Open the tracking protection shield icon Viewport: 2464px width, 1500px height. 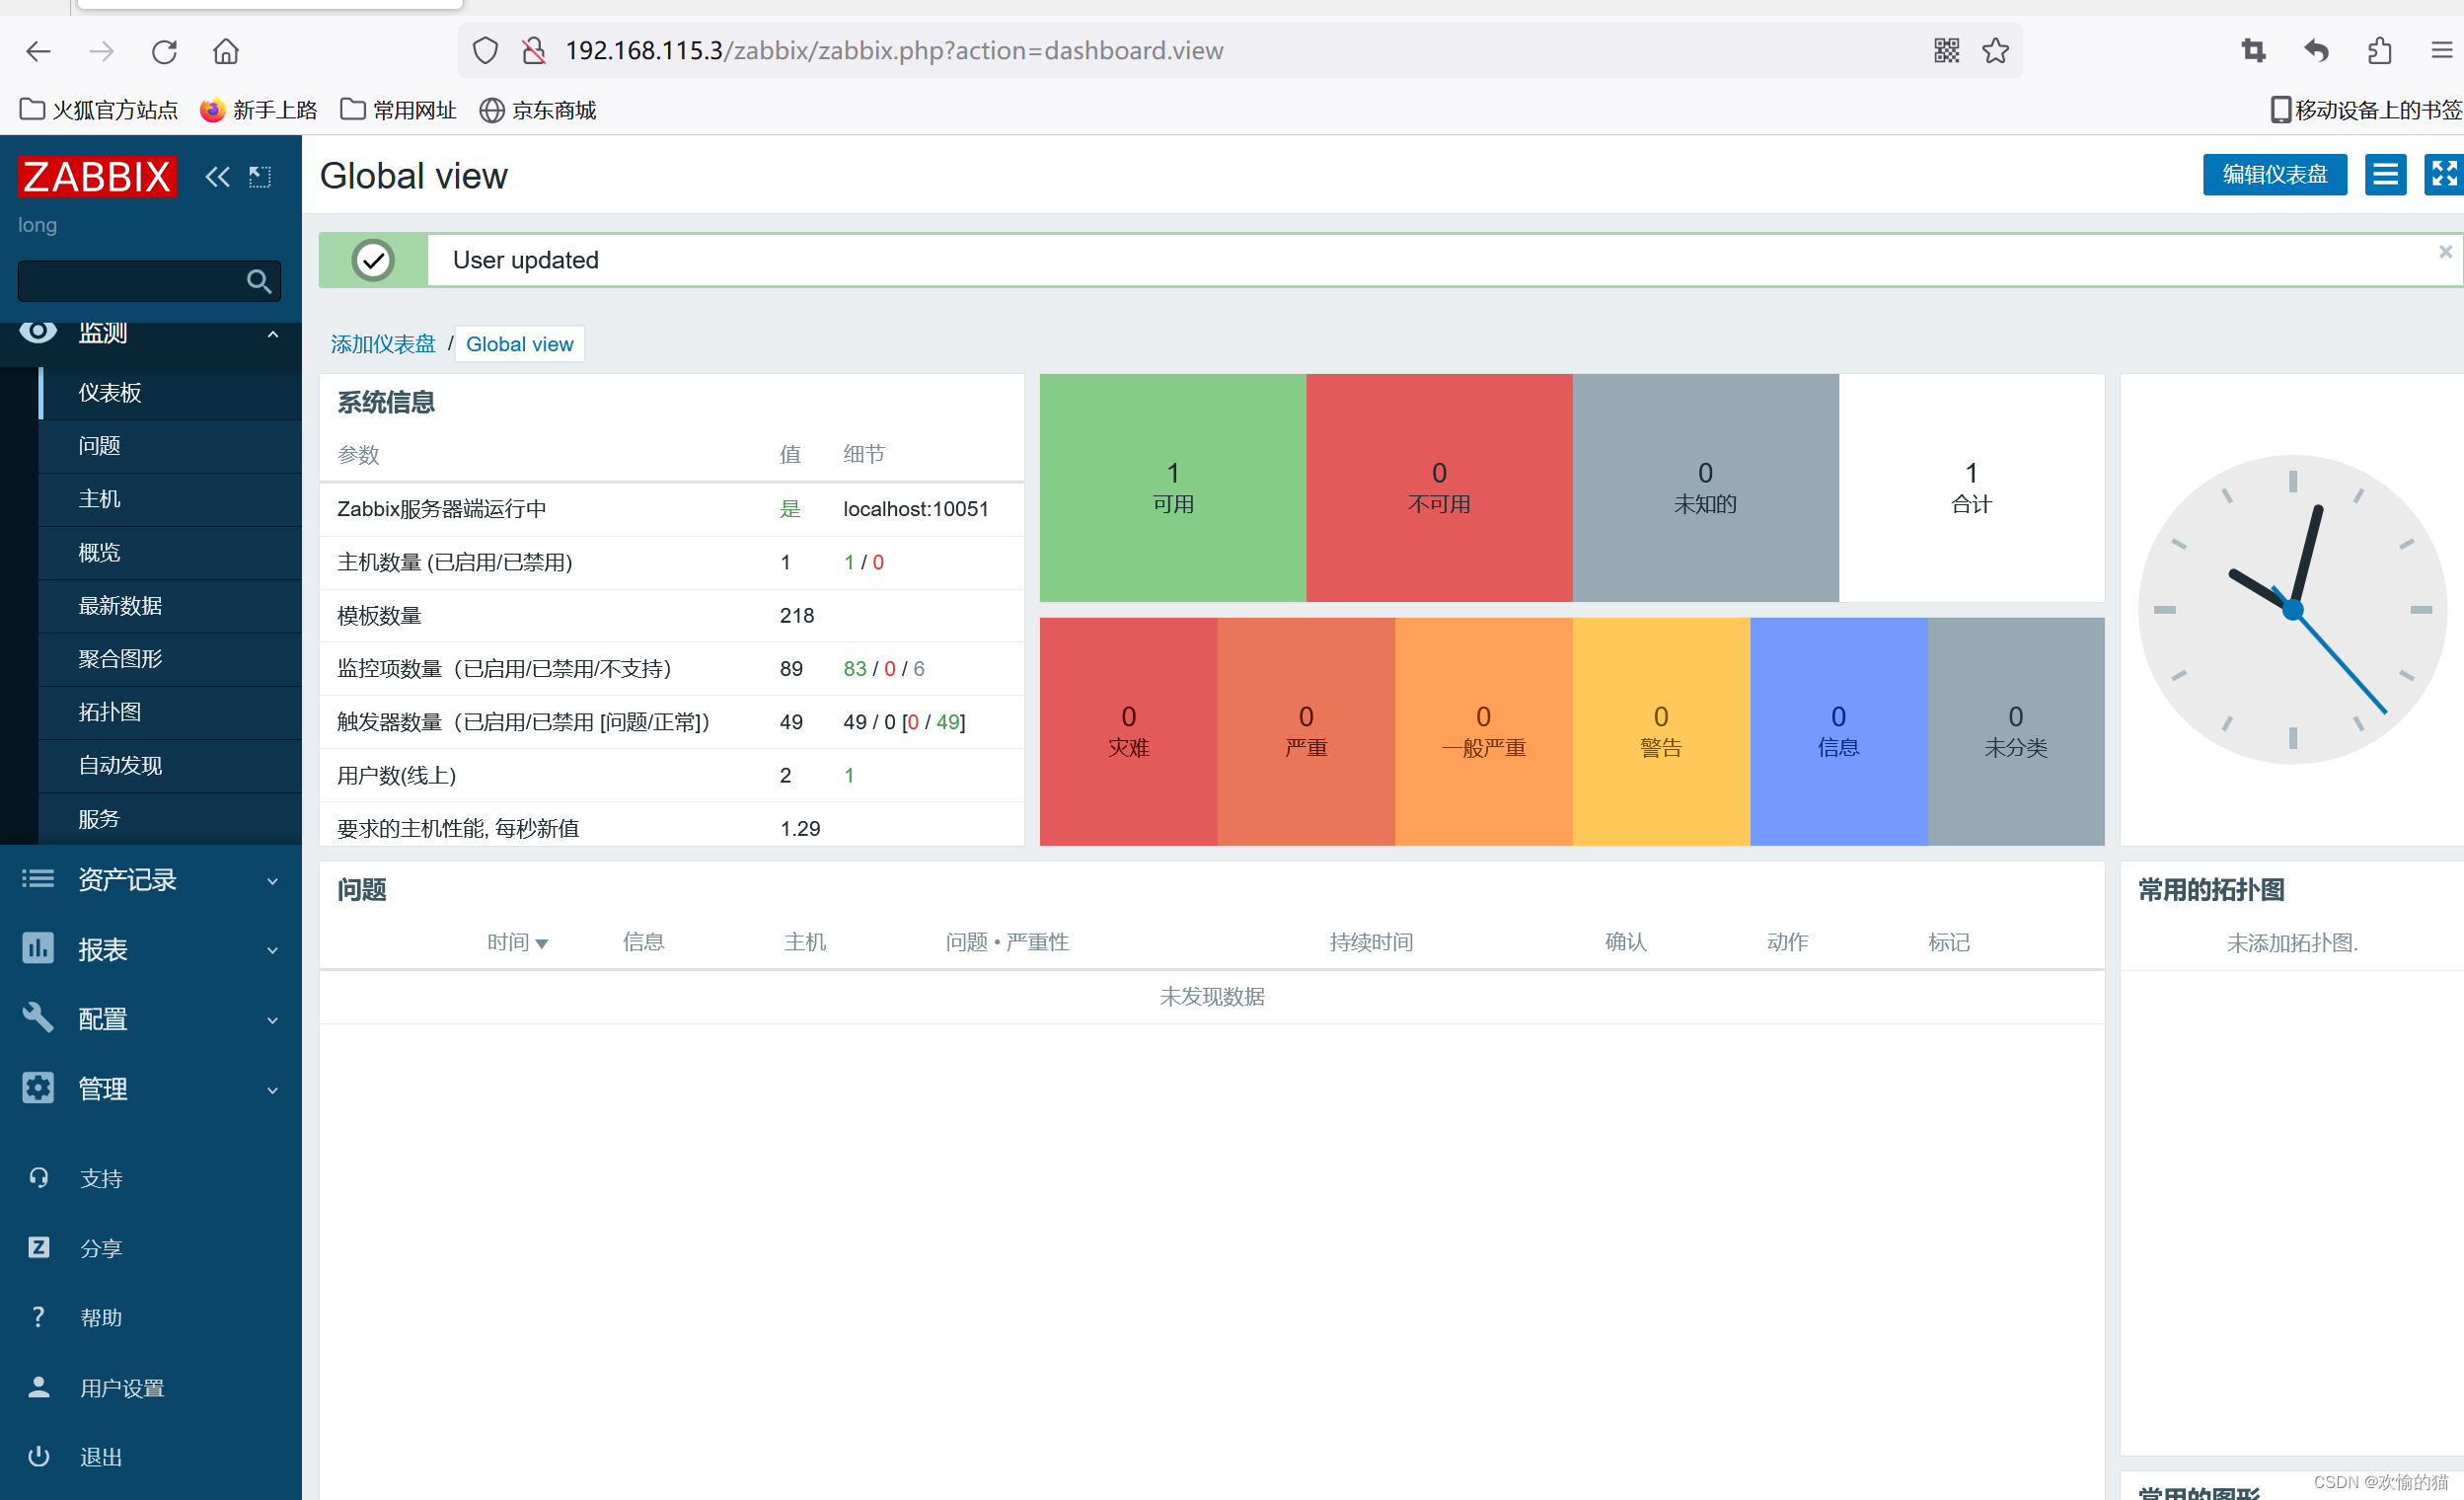click(x=485, y=51)
